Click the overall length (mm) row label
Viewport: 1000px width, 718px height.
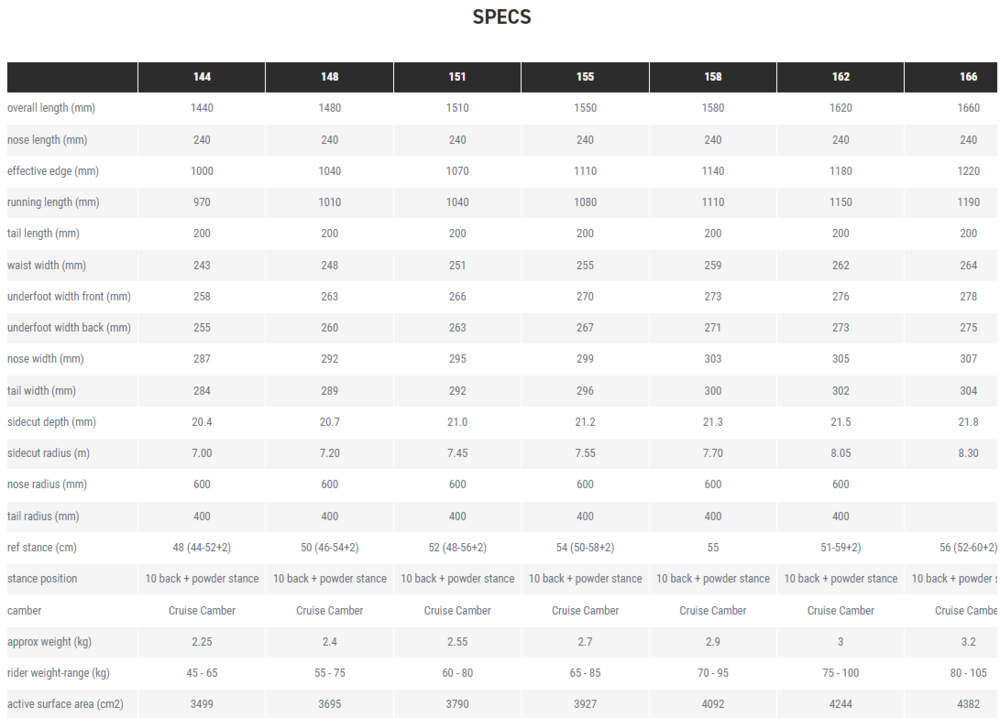coord(51,108)
